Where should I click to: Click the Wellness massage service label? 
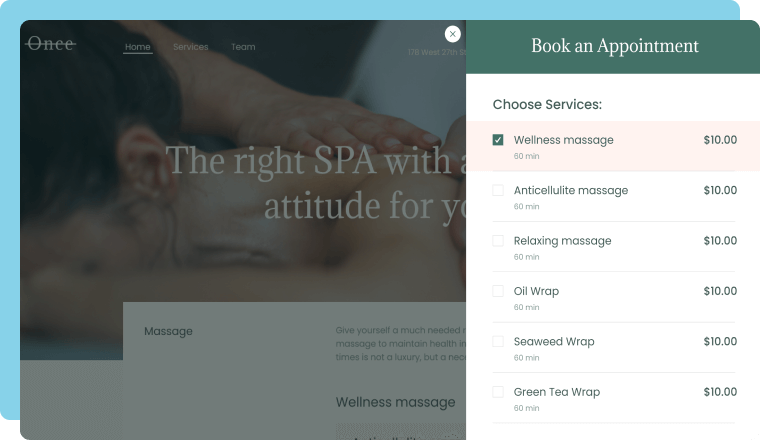coord(563,140)
